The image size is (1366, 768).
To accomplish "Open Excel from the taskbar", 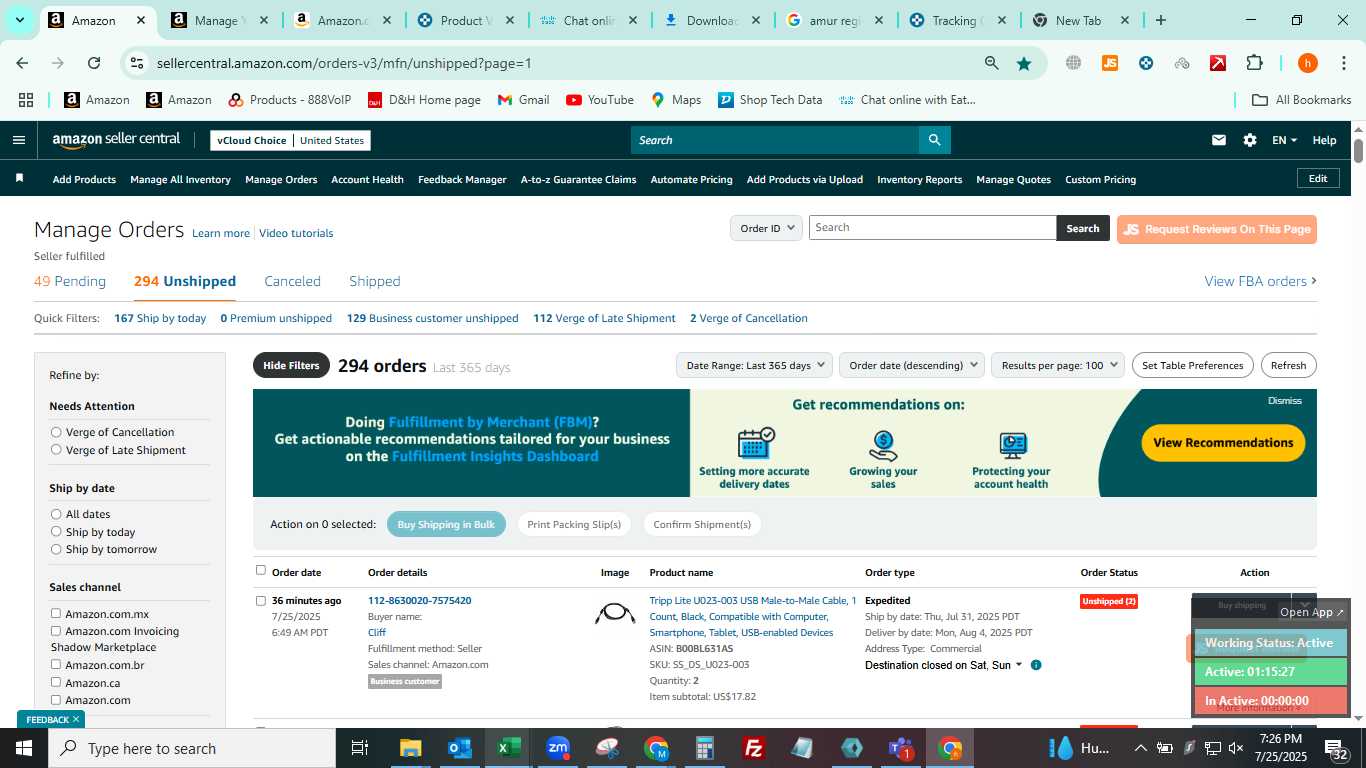I will 509,748.
